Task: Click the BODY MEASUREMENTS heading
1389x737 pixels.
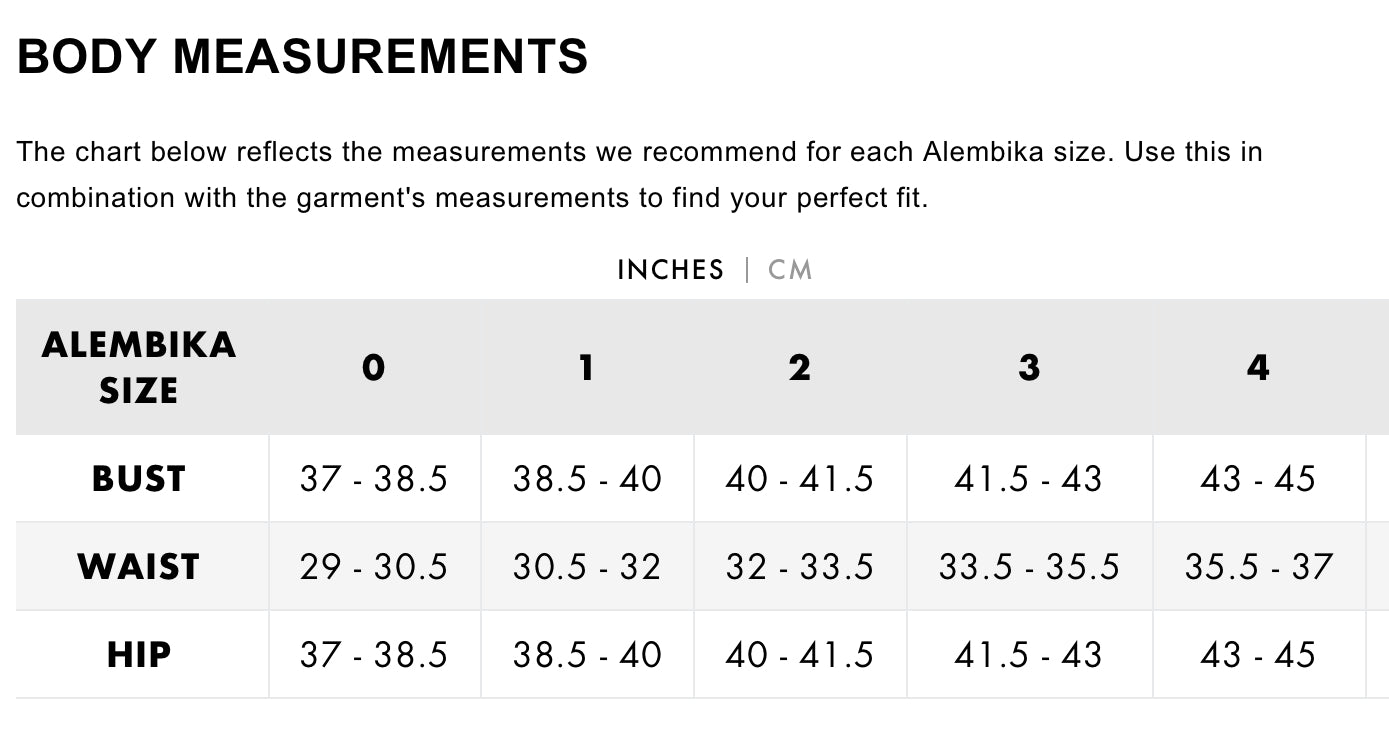Action: pos(303,56)
